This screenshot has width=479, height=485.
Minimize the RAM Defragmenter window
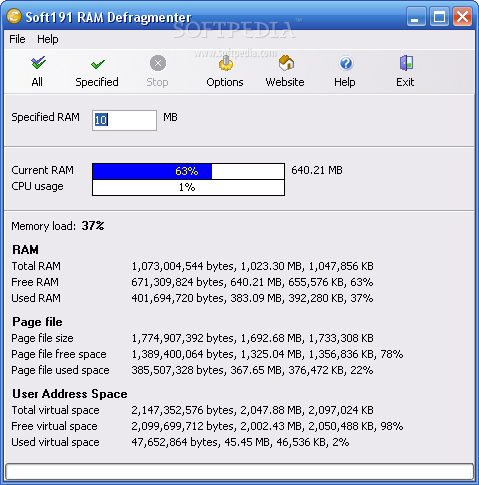pyautogui.click(x=416, y=17)
